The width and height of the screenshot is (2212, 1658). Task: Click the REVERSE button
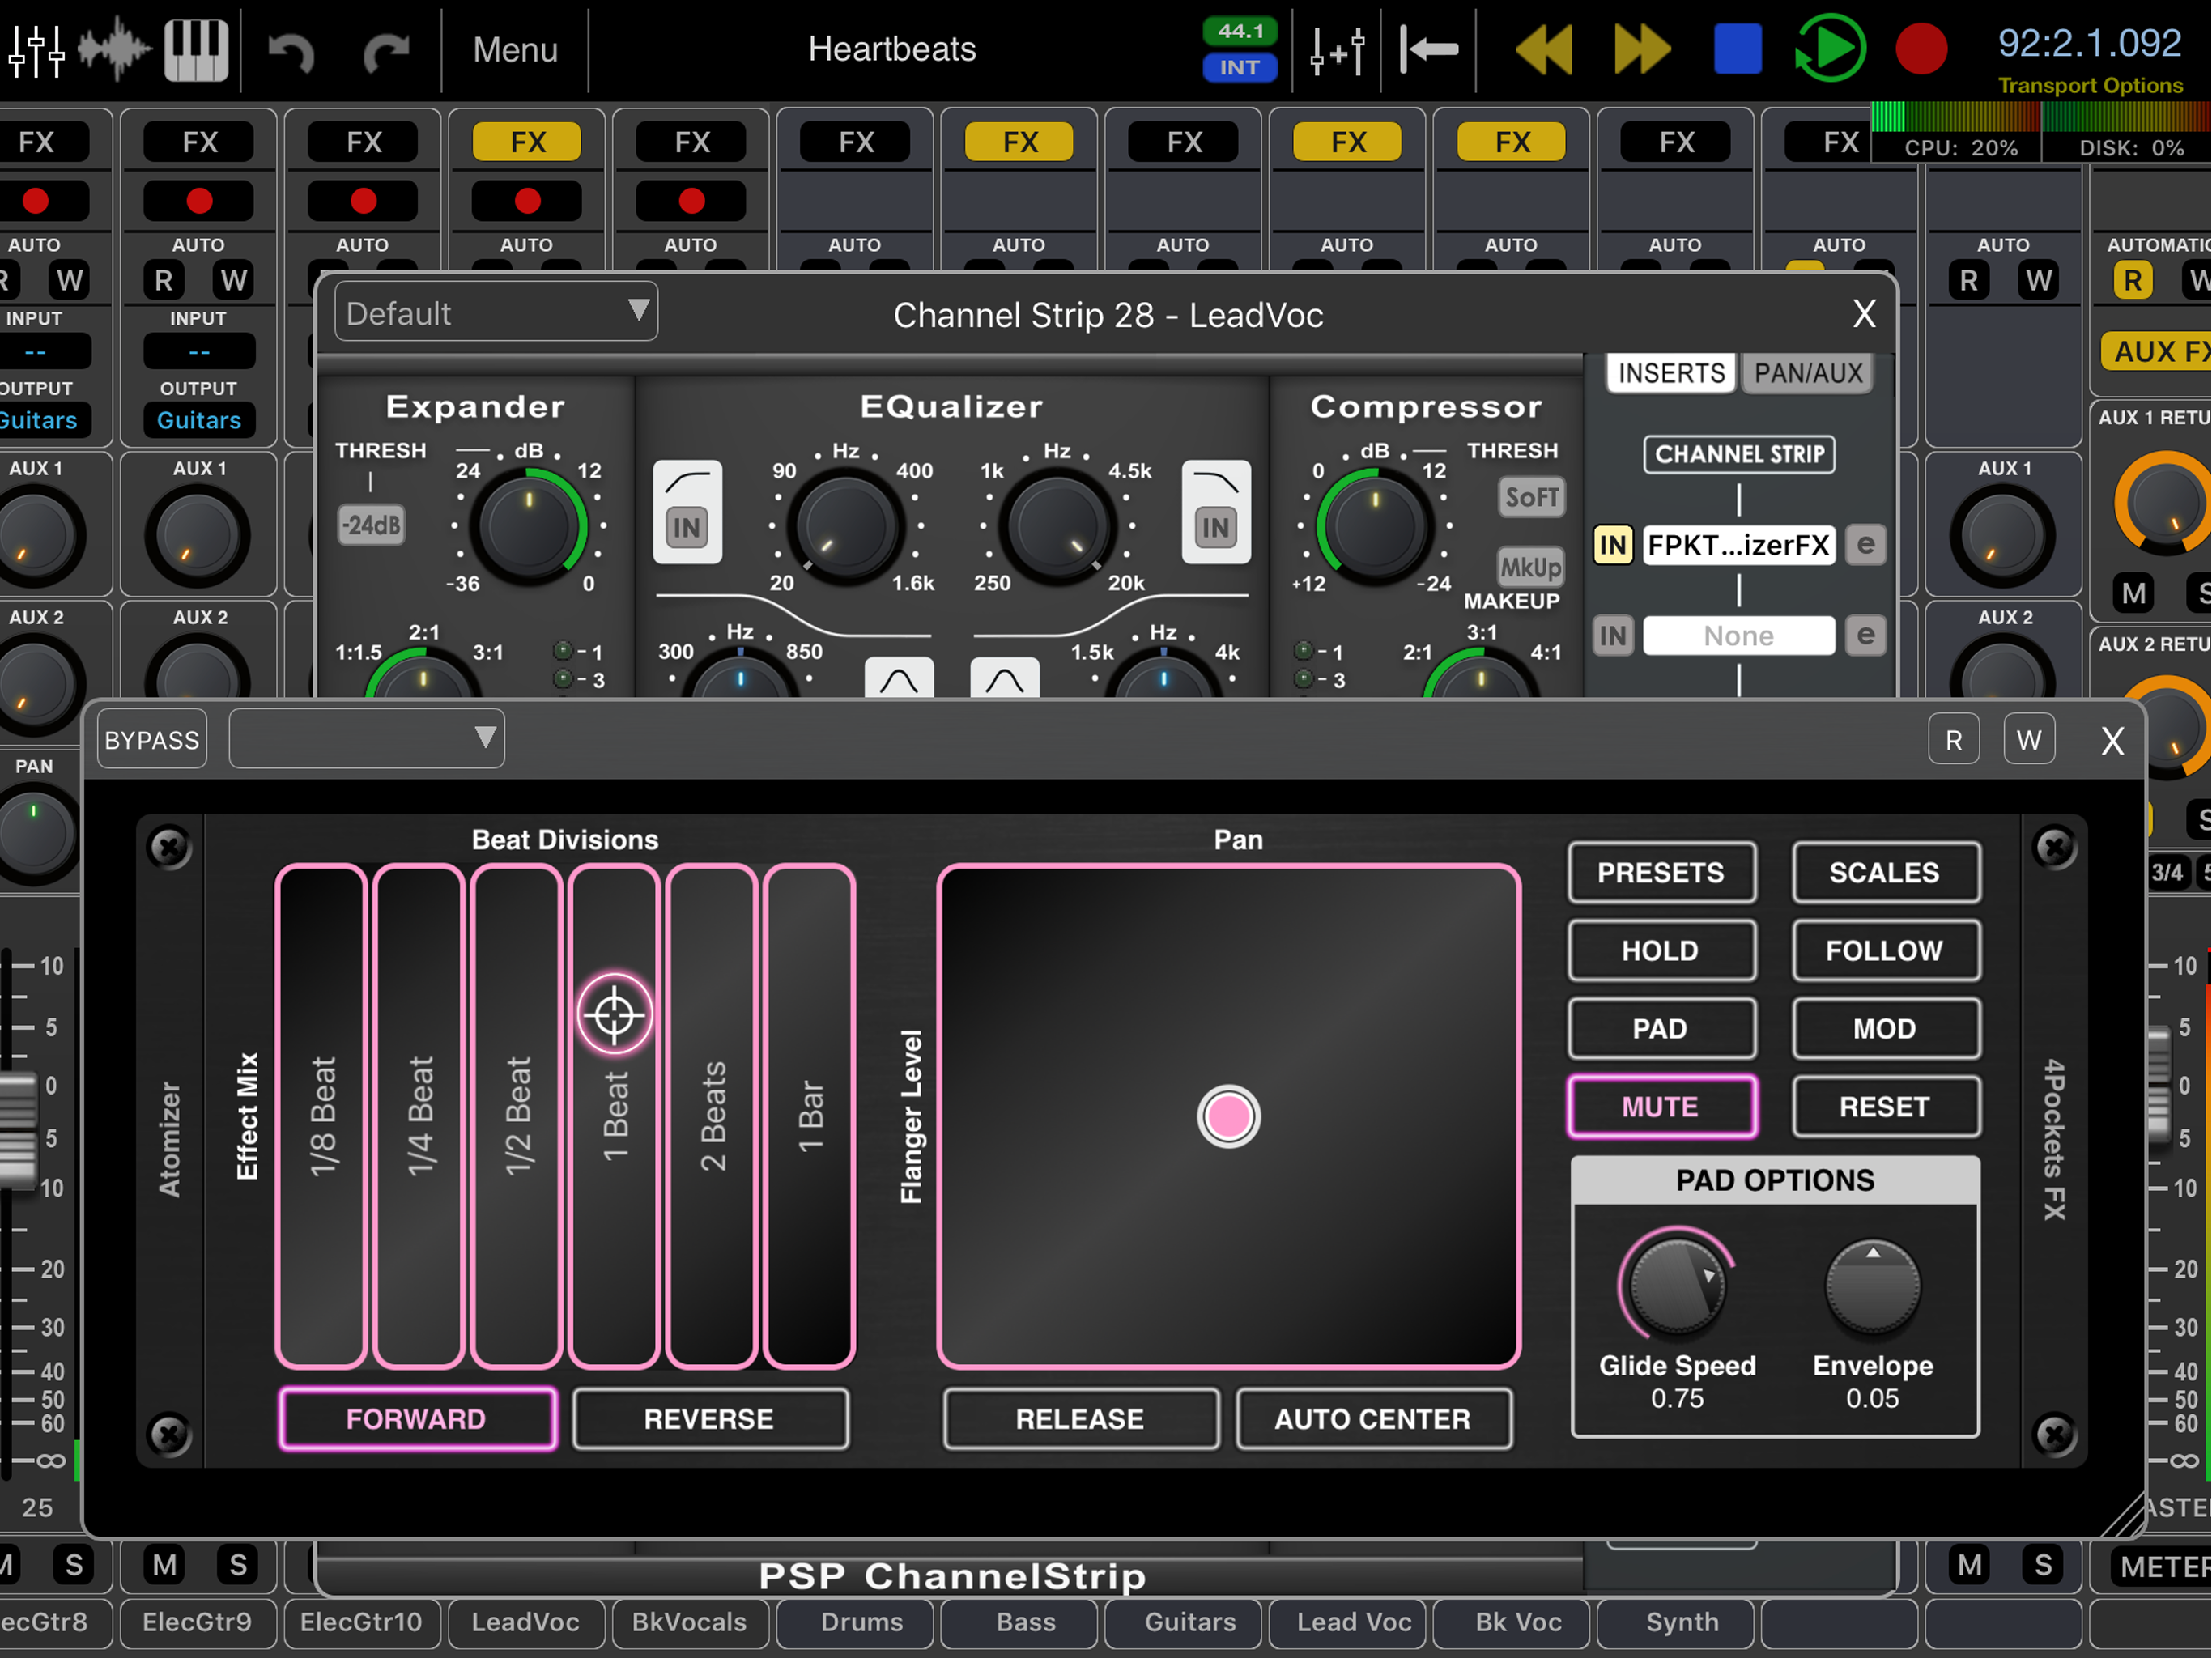point(709,1418)
